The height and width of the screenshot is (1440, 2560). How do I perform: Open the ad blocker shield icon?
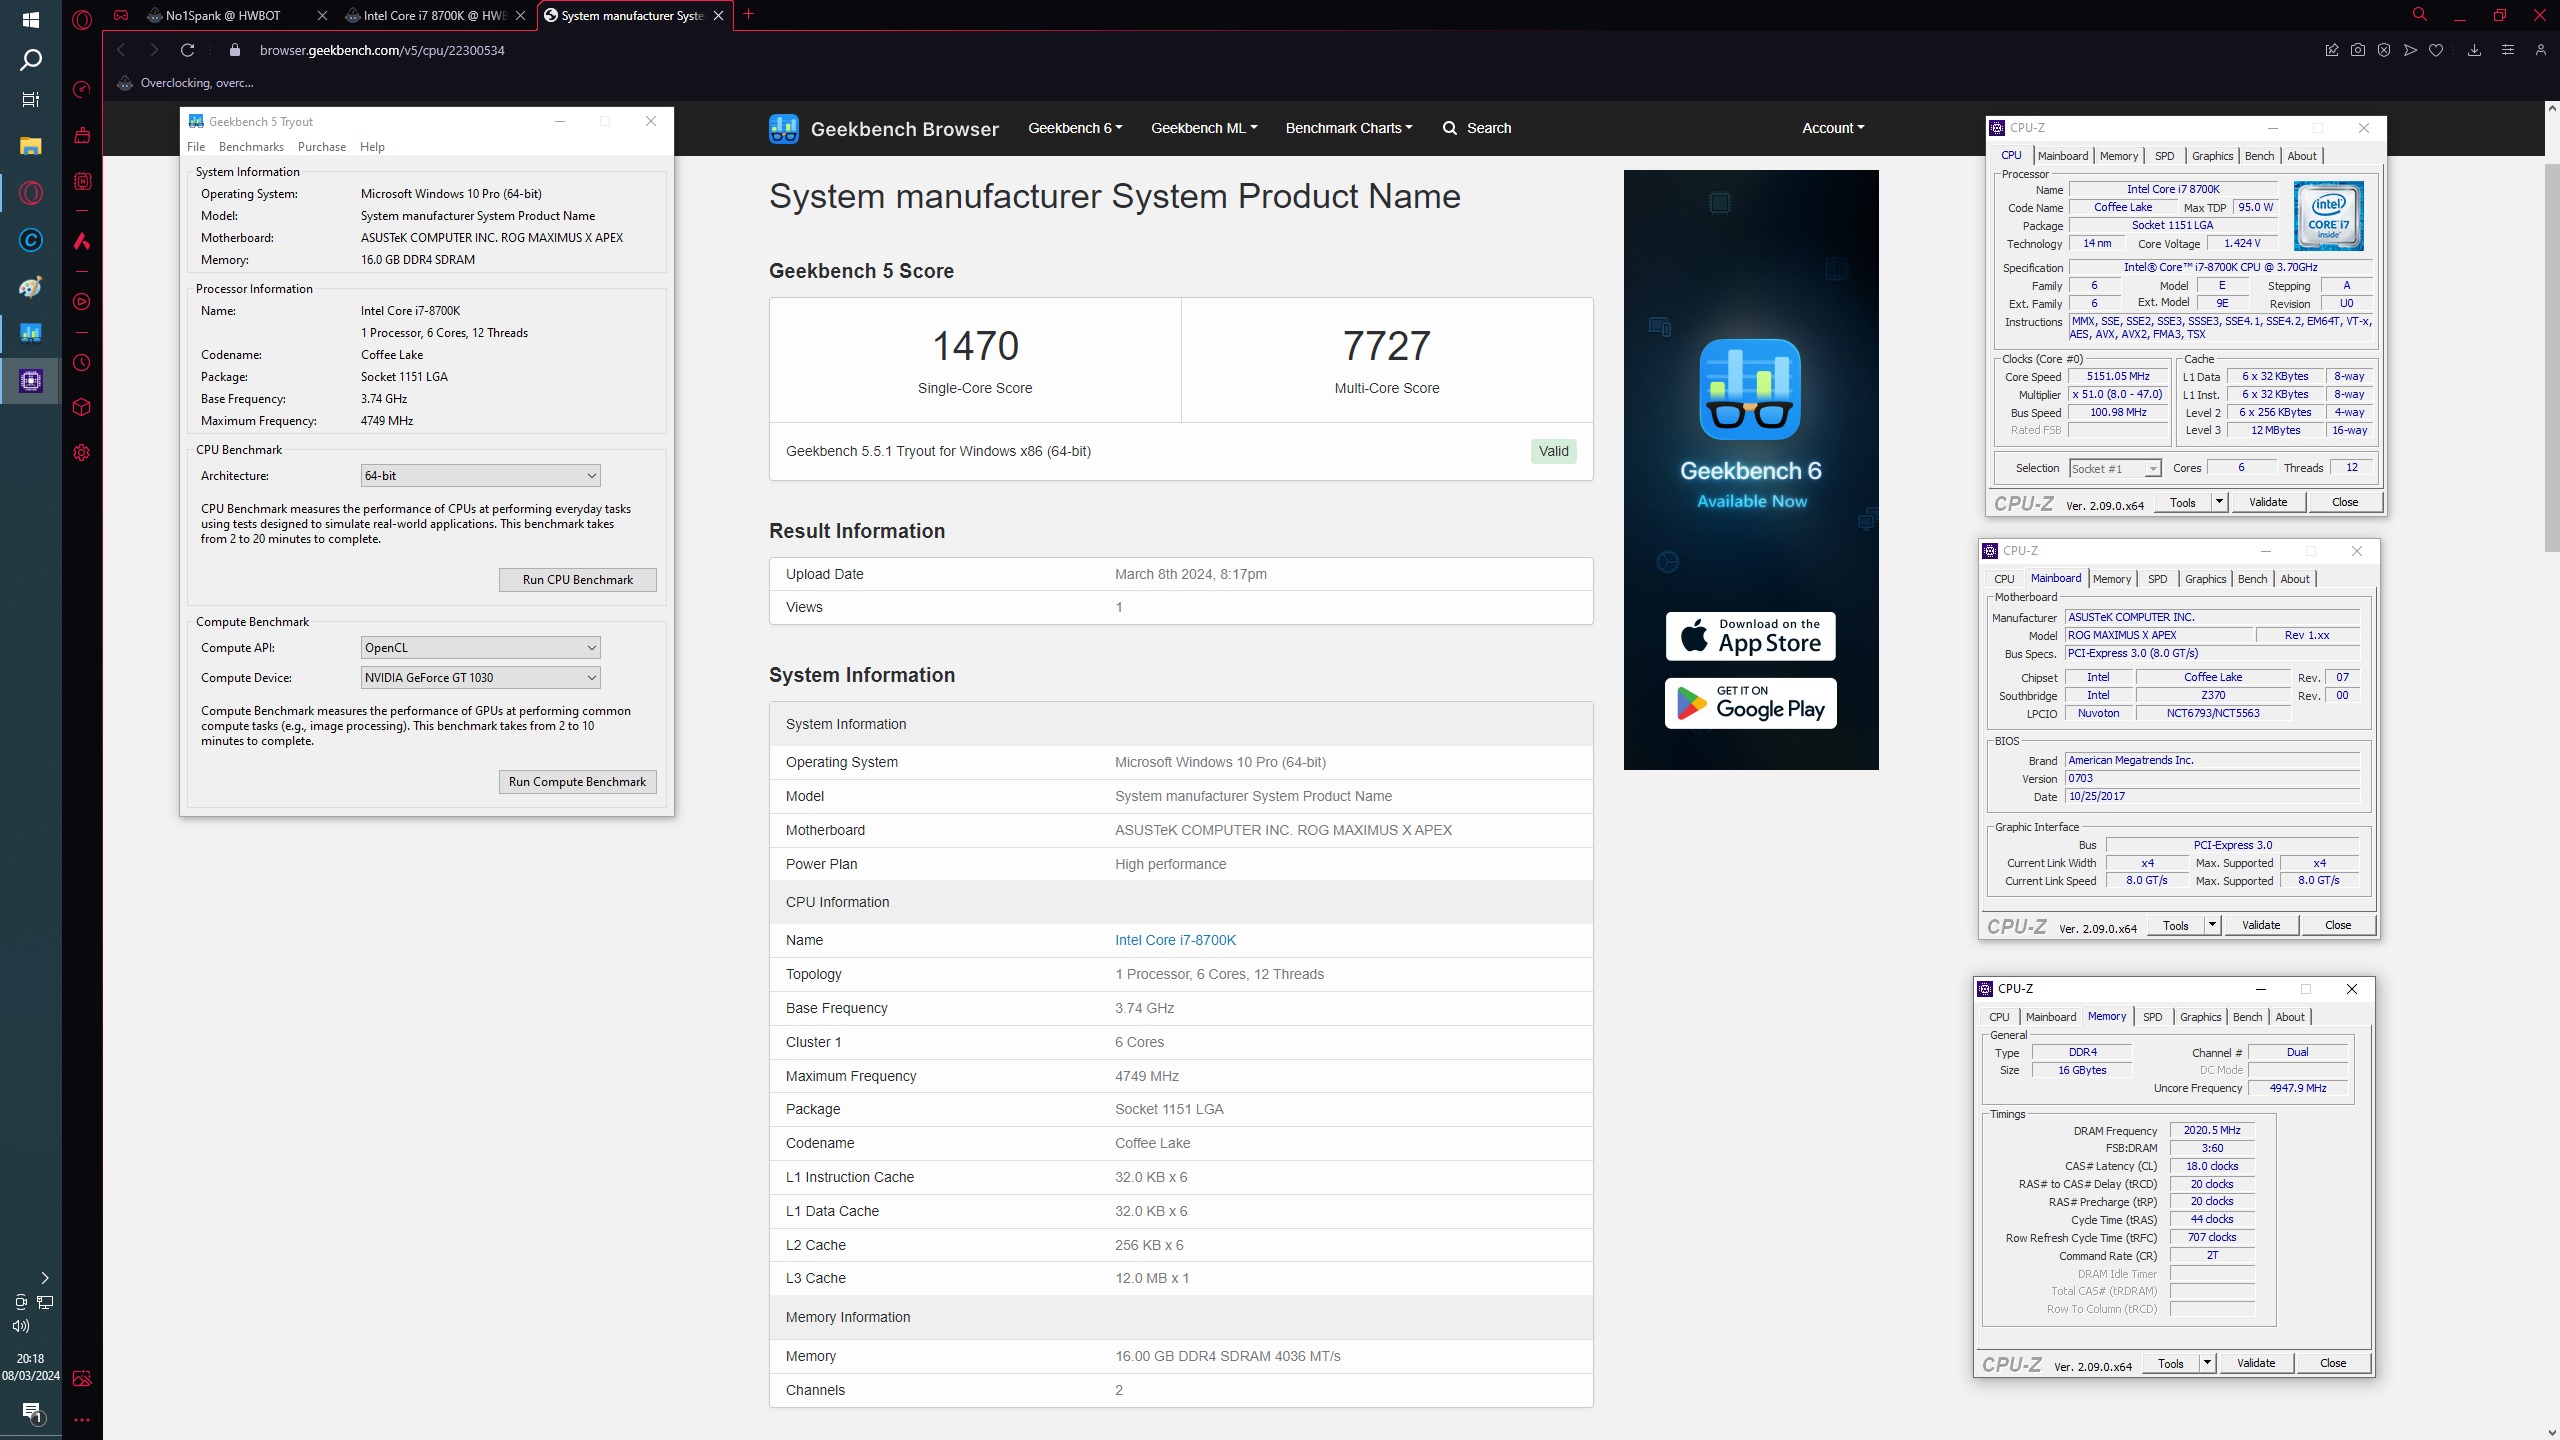[2384, 50]
